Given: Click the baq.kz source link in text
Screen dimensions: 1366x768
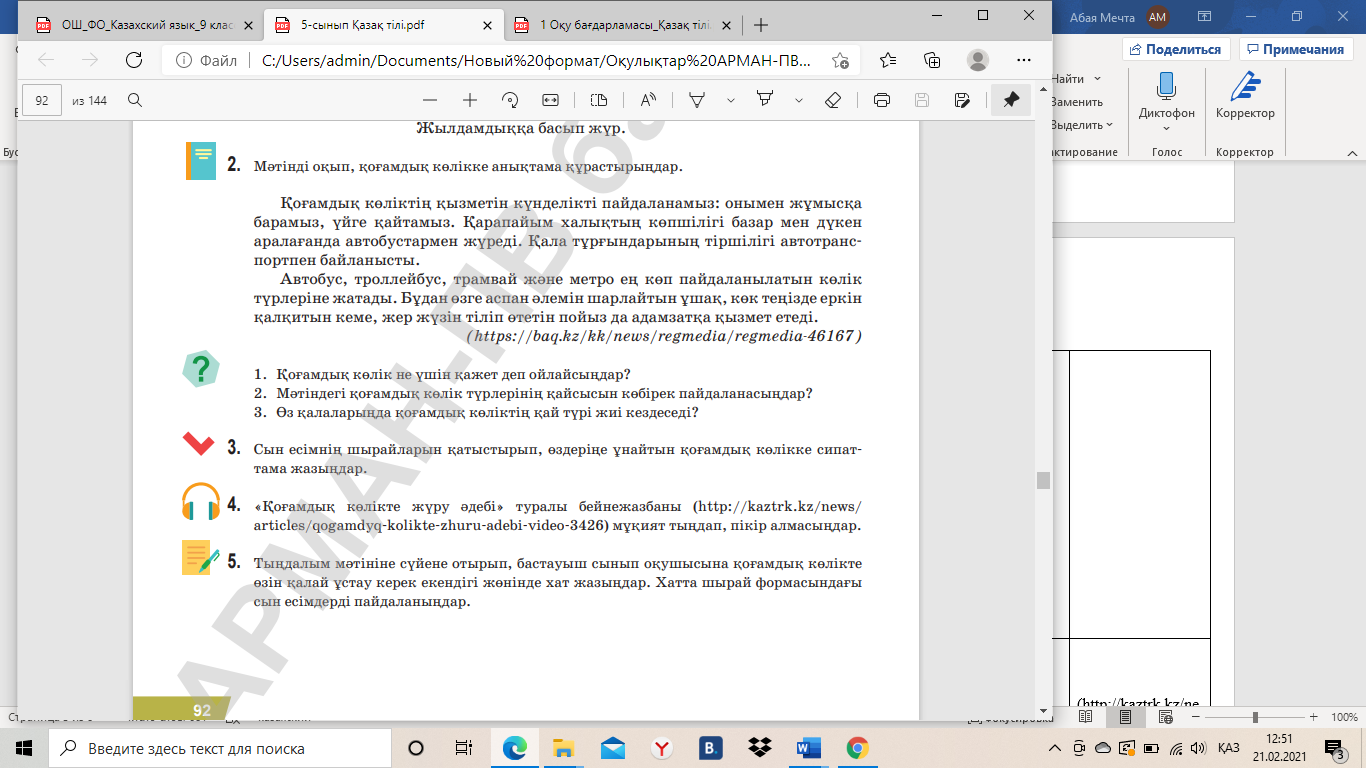Looking at the screenshot, I should [665, 336].
